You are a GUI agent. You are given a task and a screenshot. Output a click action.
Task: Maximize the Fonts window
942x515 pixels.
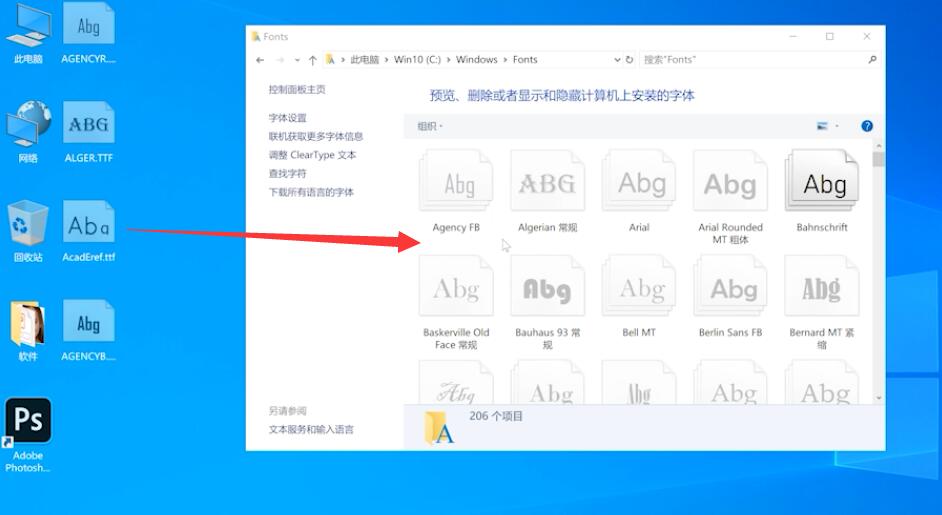pyautogui.click(x=830, y=37)
